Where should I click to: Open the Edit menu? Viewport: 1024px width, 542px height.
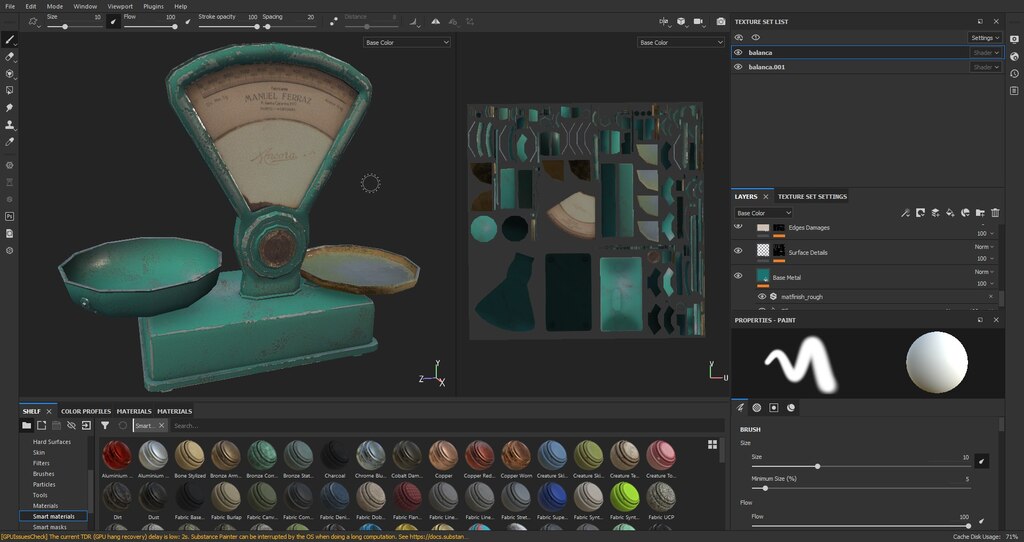31,6
